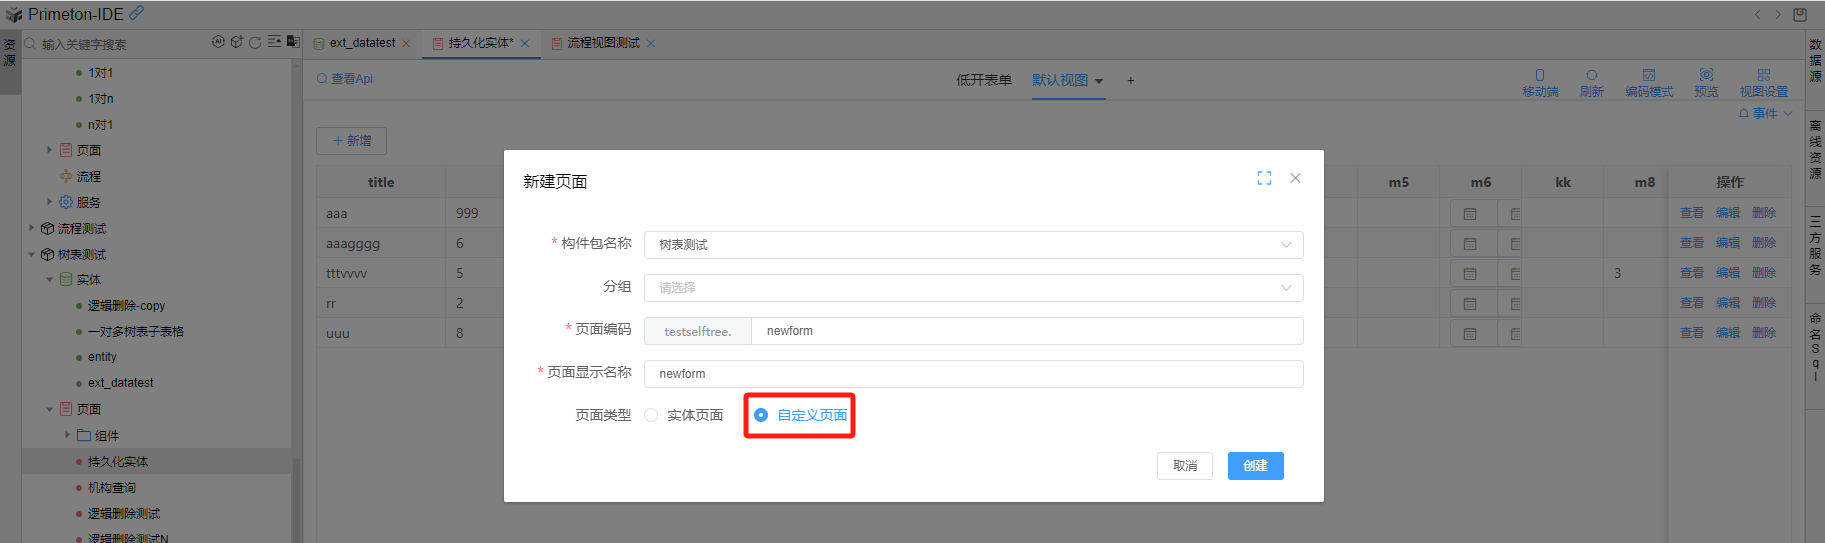Click the 移动端 mobile view icon
Viewport: 1825px width, 543px height.
(x=1540, y=82)
